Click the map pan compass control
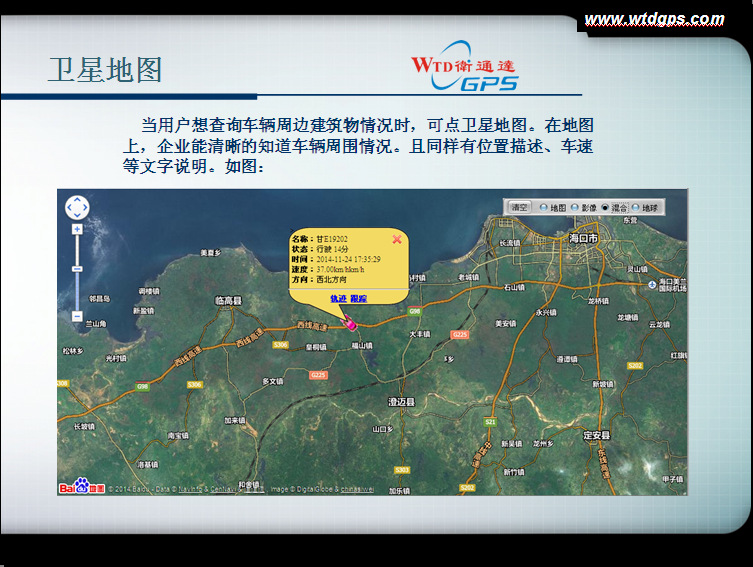Image resolution: width=753 pixels, height=567 pixels. pos(77,207)
